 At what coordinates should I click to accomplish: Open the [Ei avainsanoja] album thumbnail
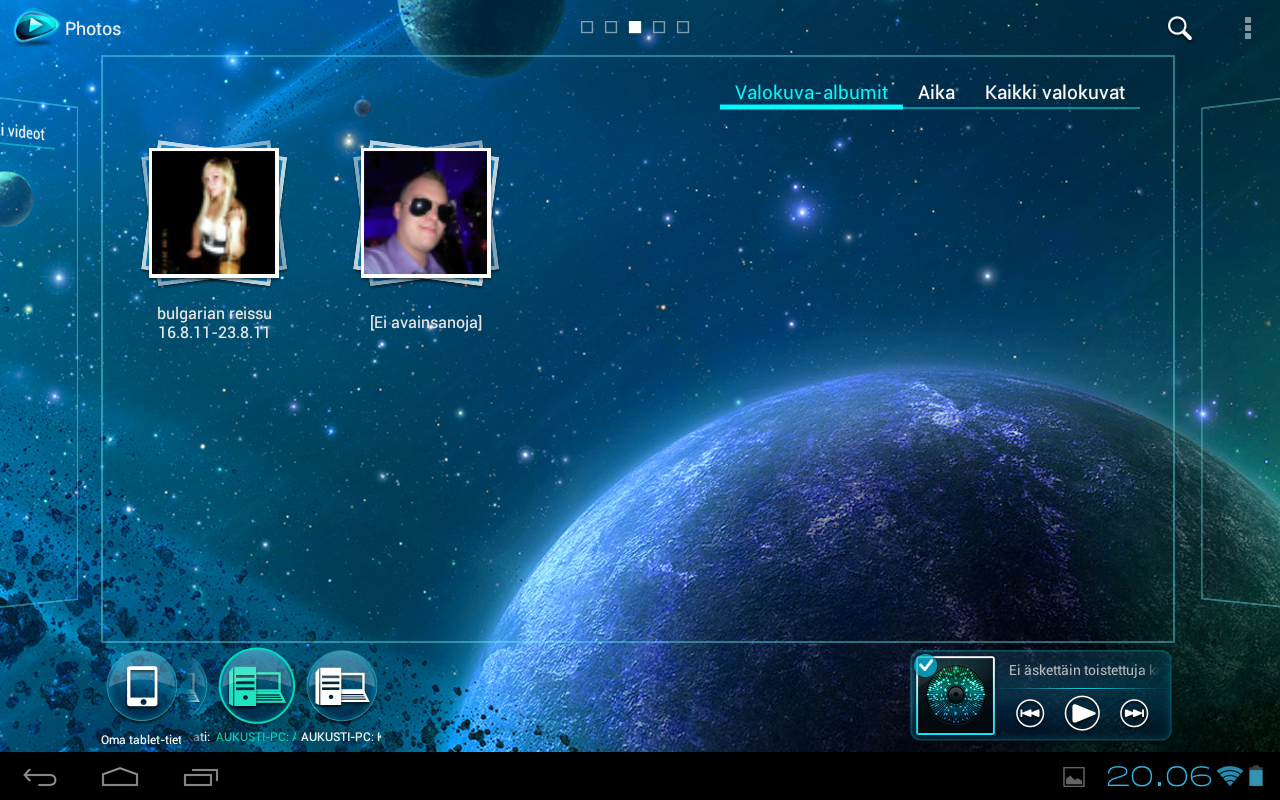coord(426,213)
